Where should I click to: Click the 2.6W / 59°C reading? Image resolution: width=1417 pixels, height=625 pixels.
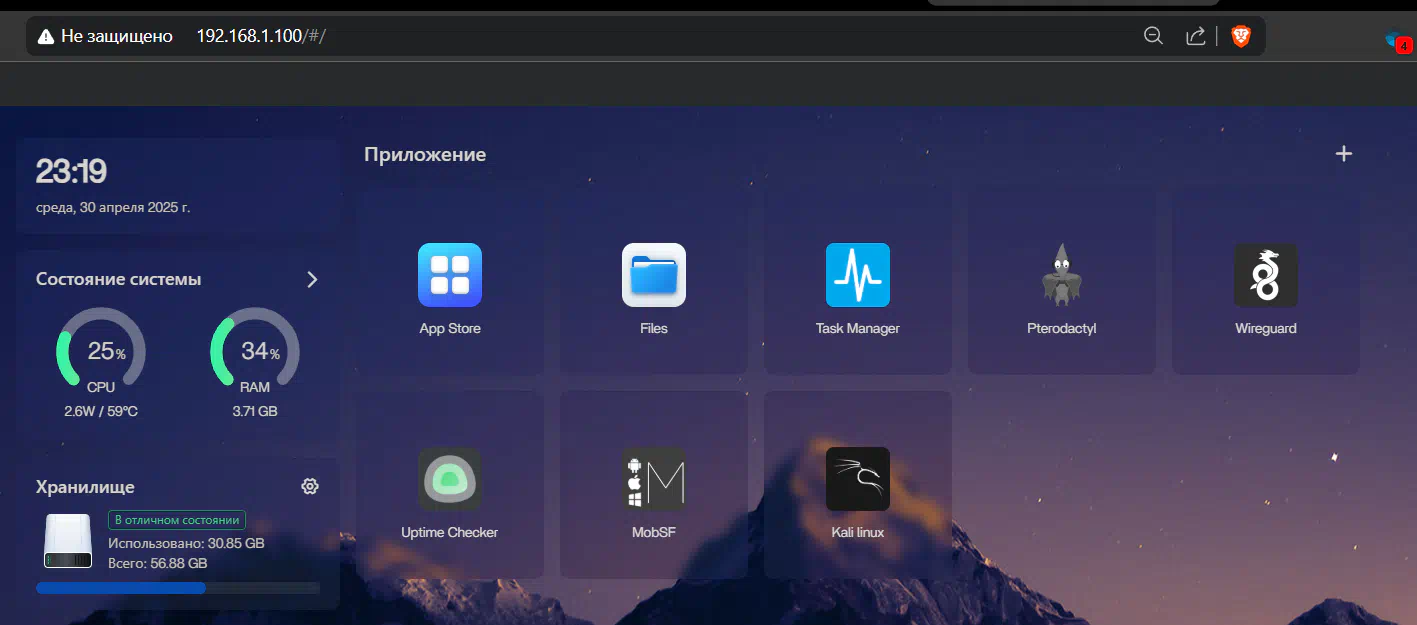[x=101, y=411]
